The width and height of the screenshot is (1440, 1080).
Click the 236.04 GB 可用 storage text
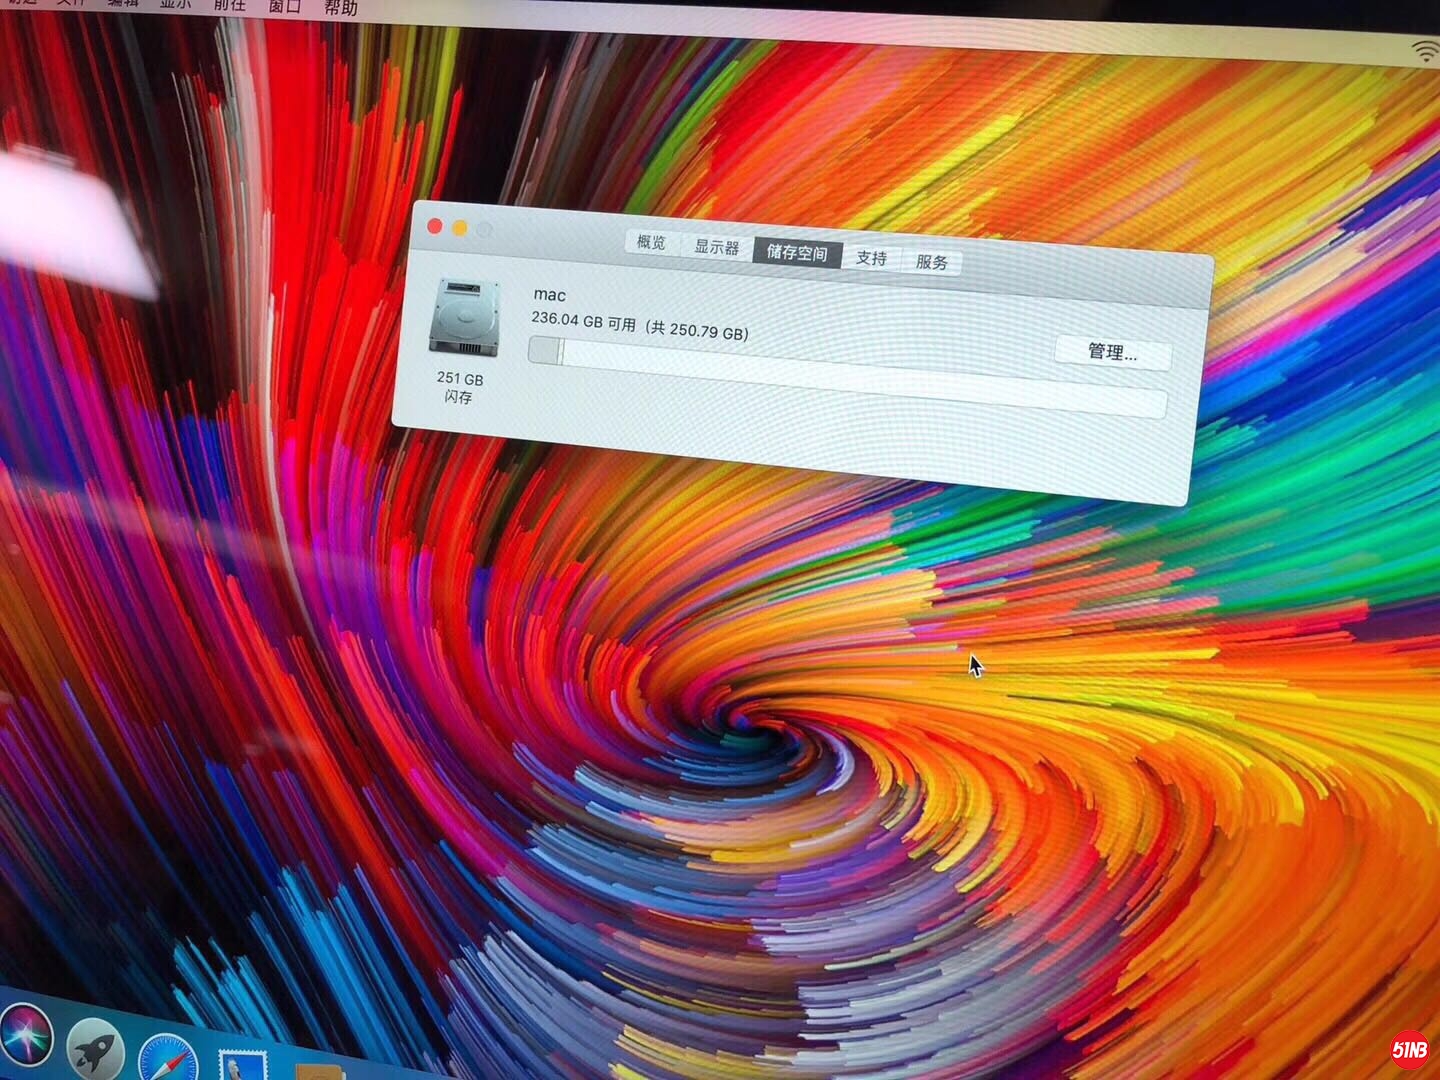pos(583,321)
